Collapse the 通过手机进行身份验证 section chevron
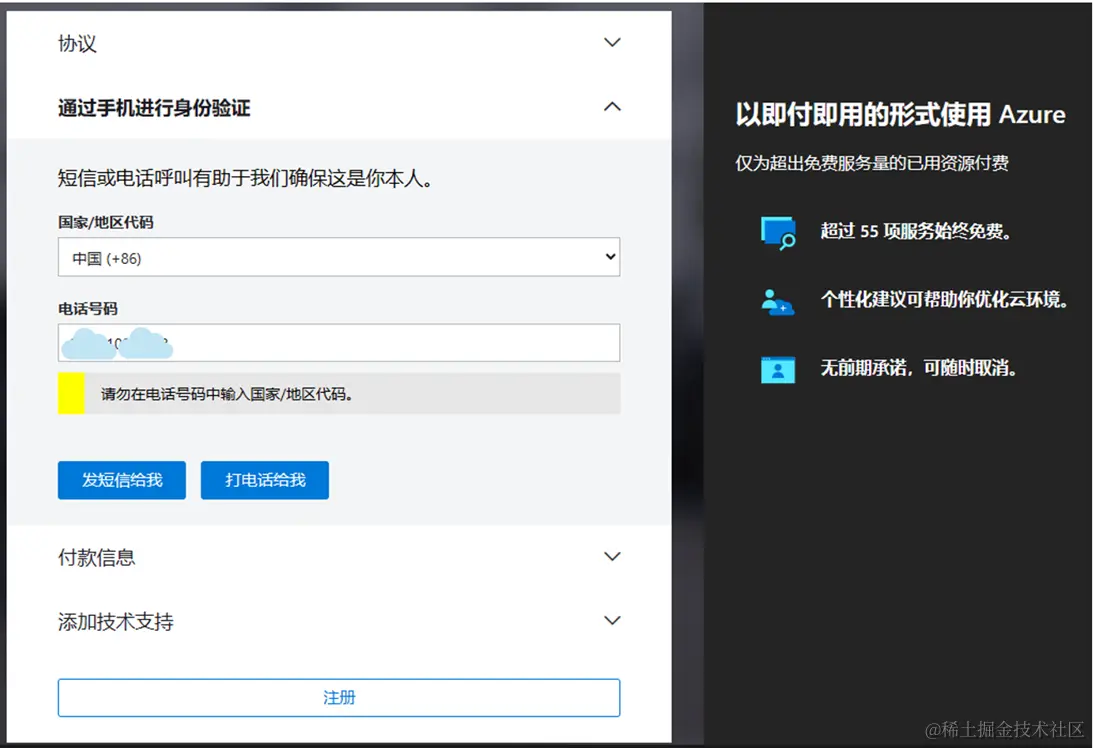Image resolution: width=1093 pixels, height=748 pixels. tap(612, 107)
